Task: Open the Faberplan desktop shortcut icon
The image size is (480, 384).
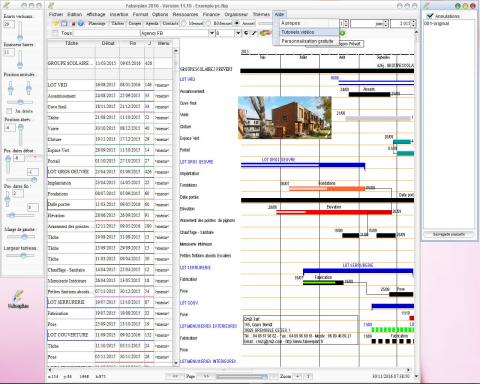Action: point(18,299)
